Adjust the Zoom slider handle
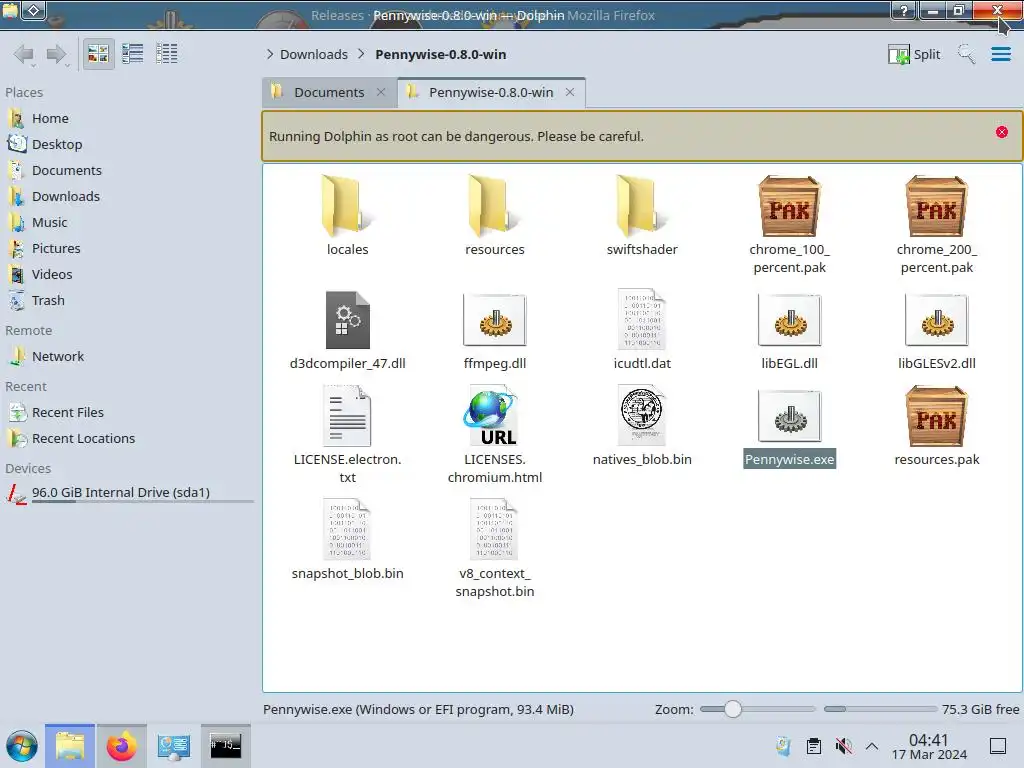This screenshot has width=1024, height=768. (x=732, y=709)
